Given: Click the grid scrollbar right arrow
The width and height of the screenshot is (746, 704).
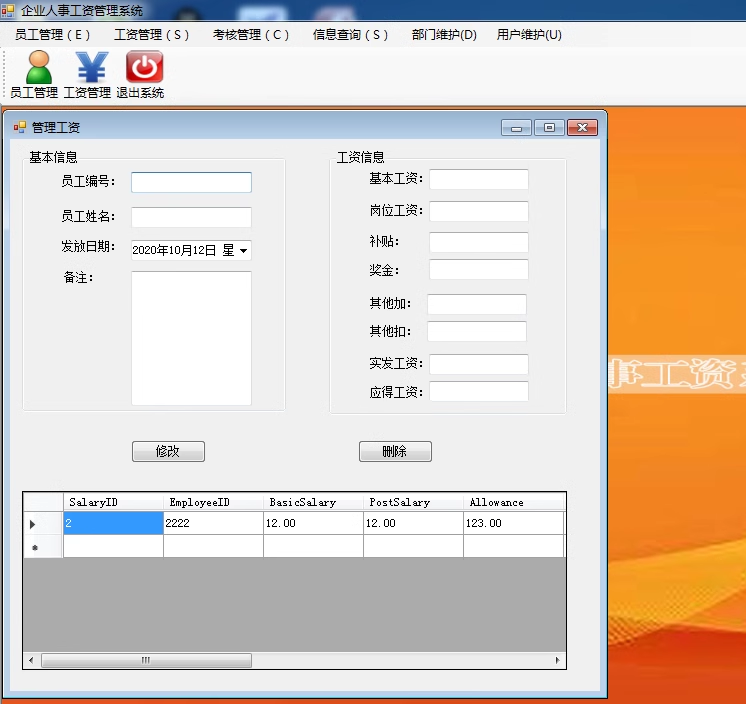Looking at the screenshot, I should coord(558,660).
